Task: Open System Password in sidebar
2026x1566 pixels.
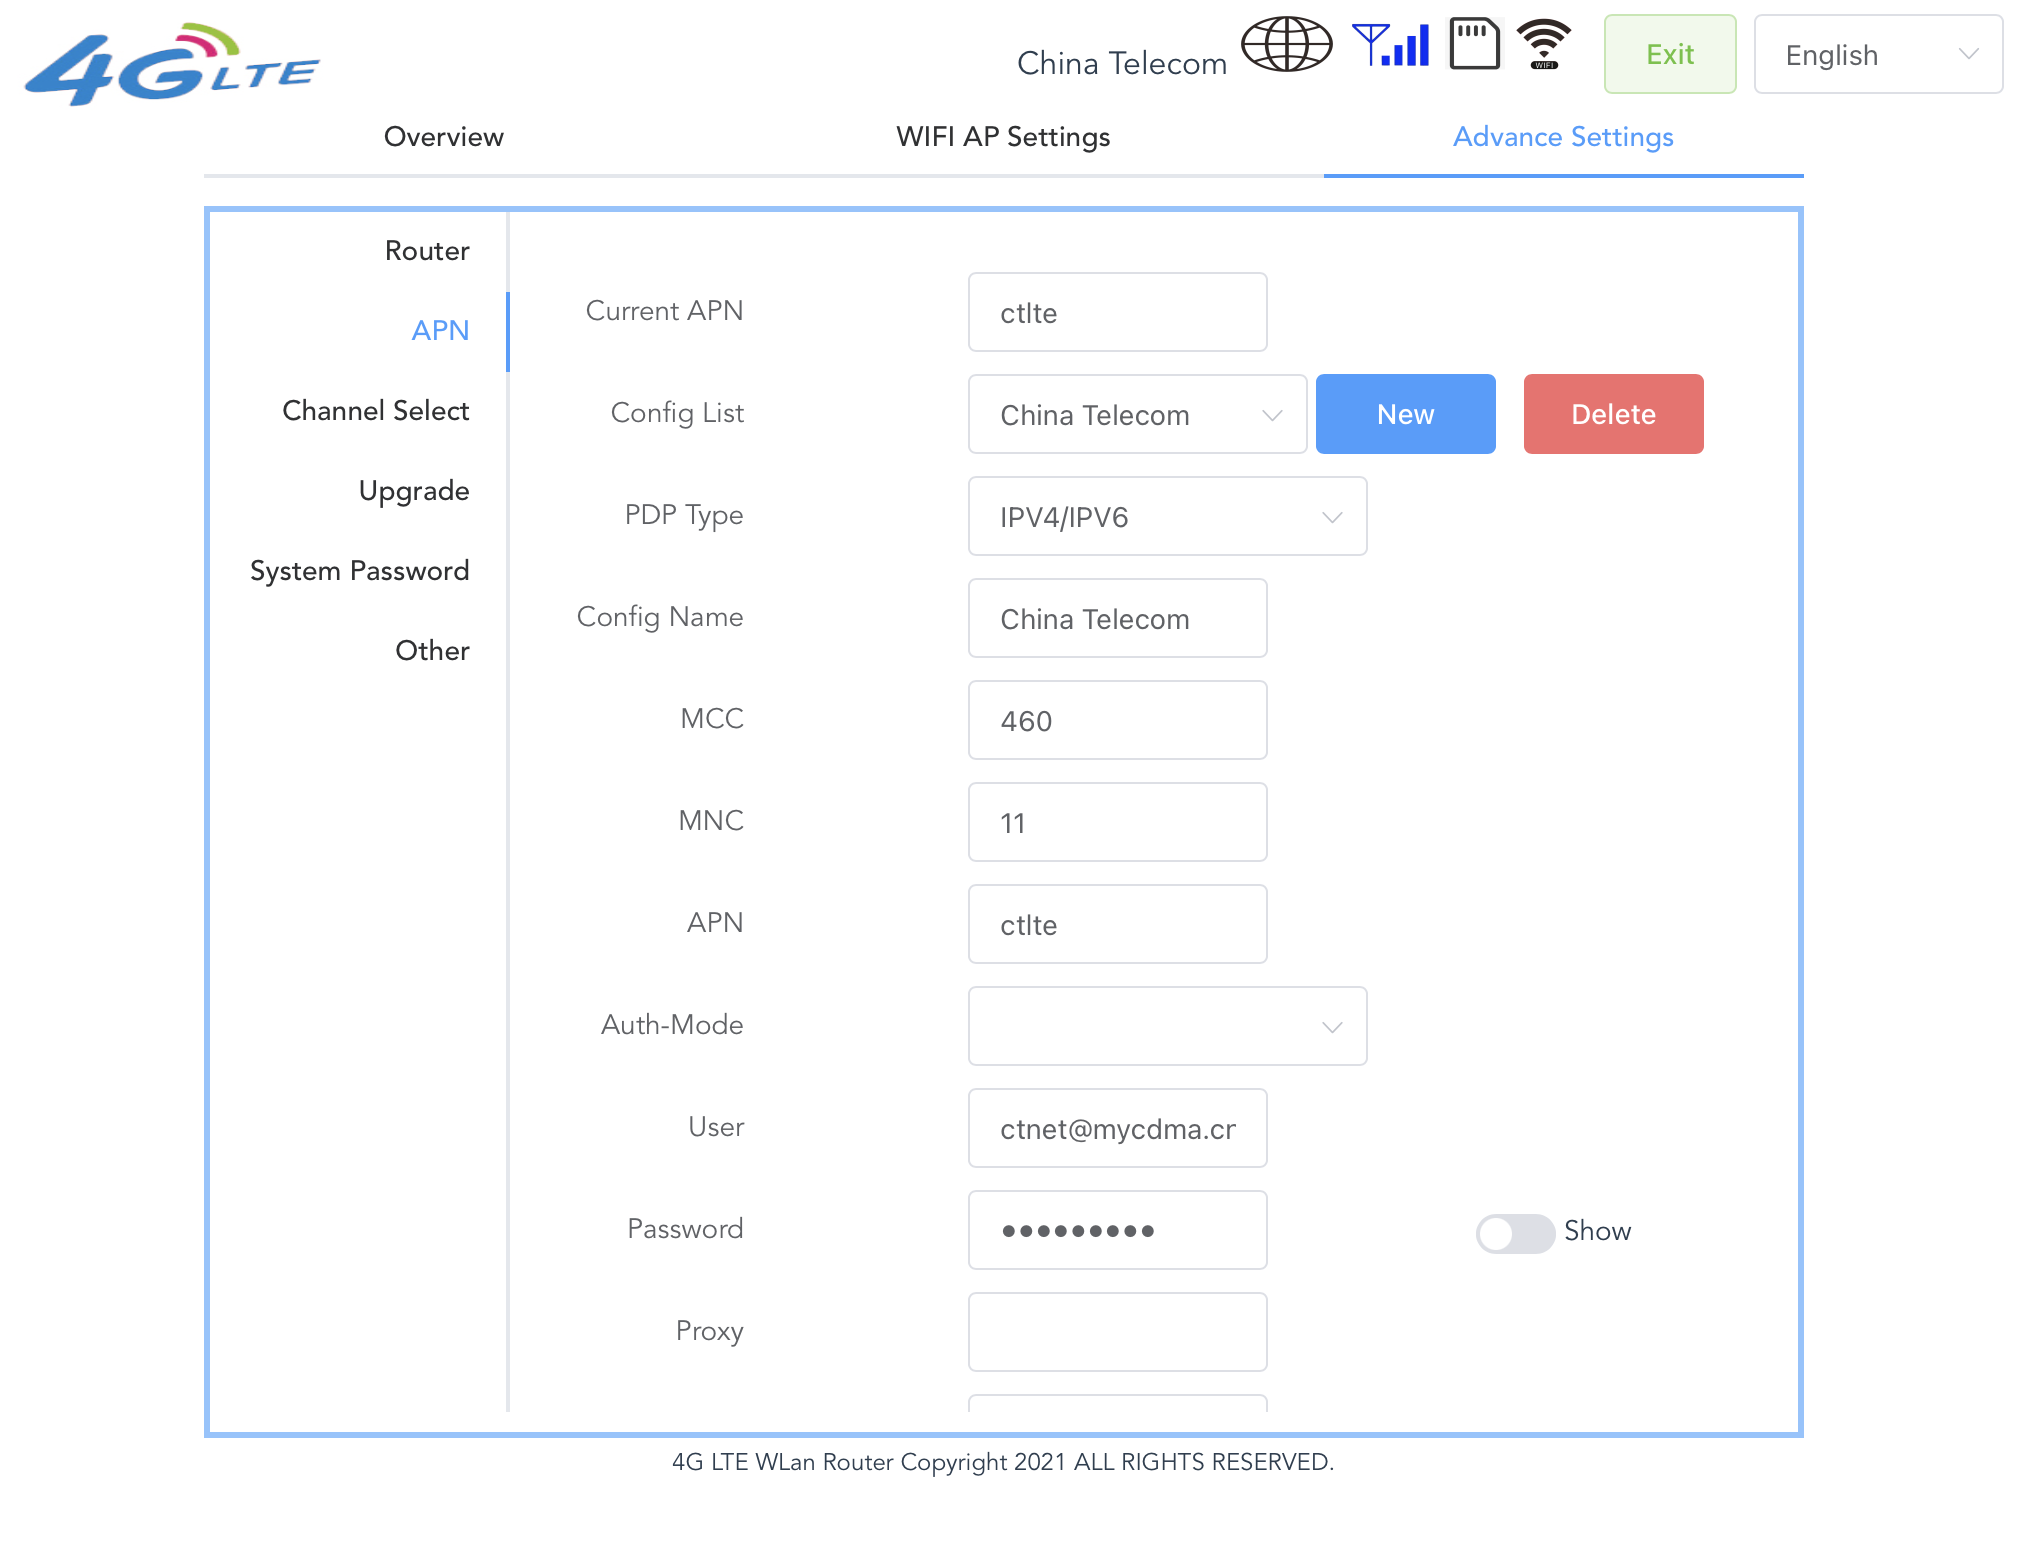Action: point(359,571)
